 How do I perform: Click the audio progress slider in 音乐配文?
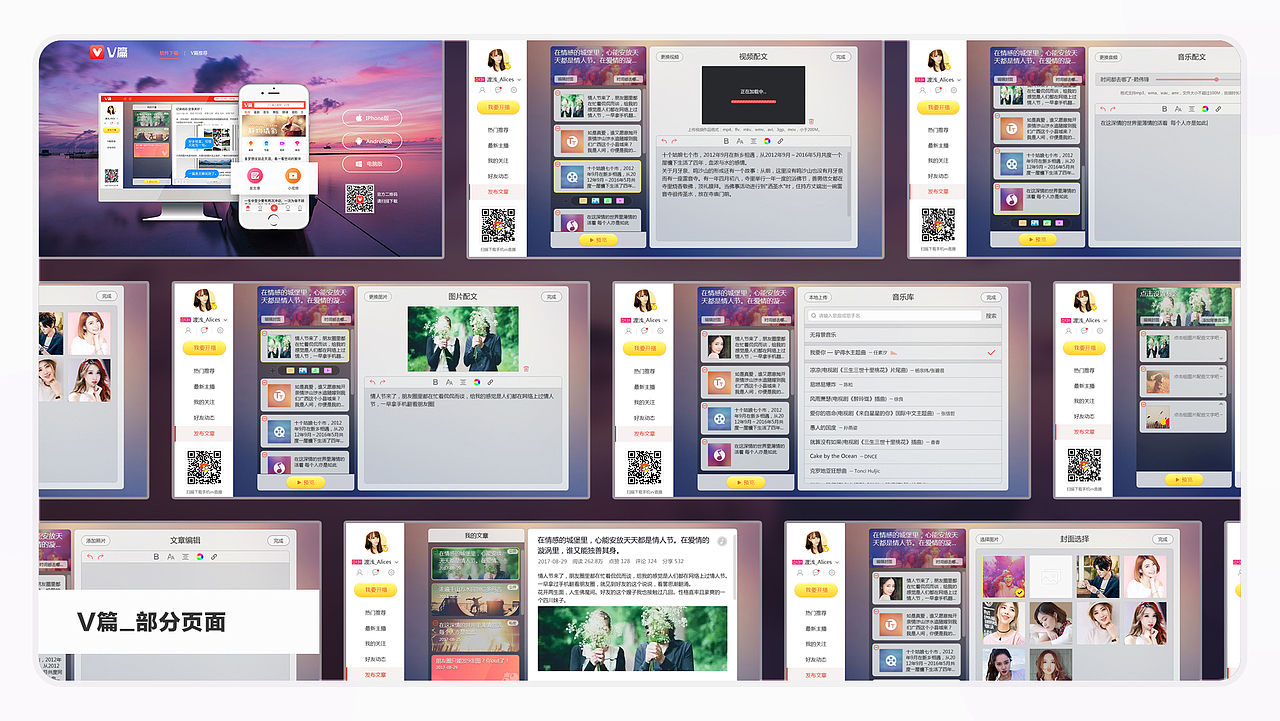pyautogui.click(x=1198, y=79)
